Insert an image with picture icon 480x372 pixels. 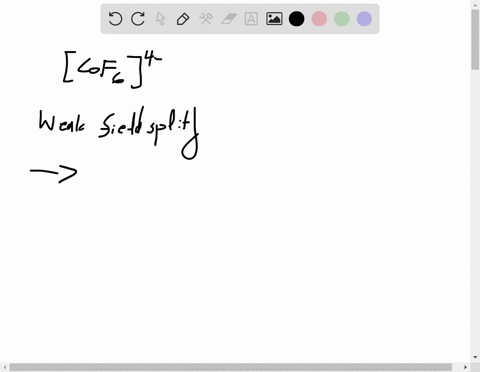(274, 19)
